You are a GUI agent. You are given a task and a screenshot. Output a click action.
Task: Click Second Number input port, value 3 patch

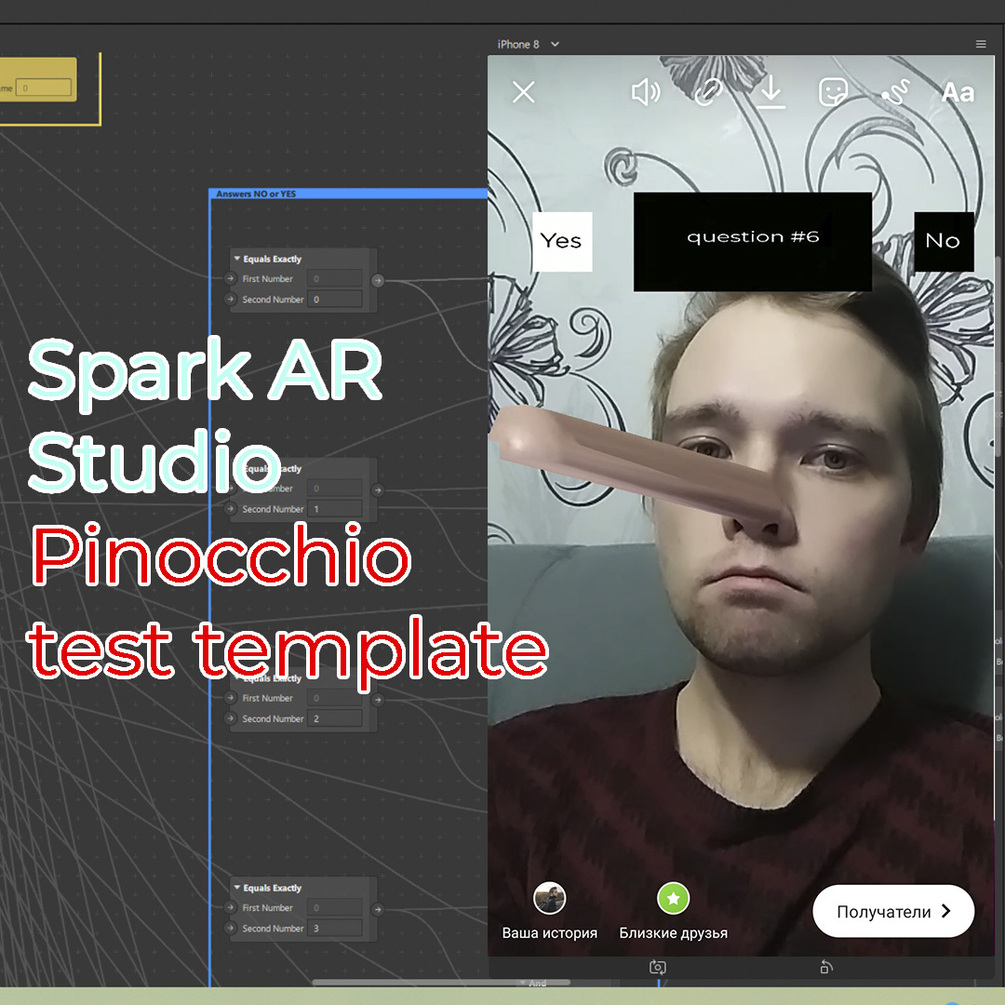pos(231,928)
